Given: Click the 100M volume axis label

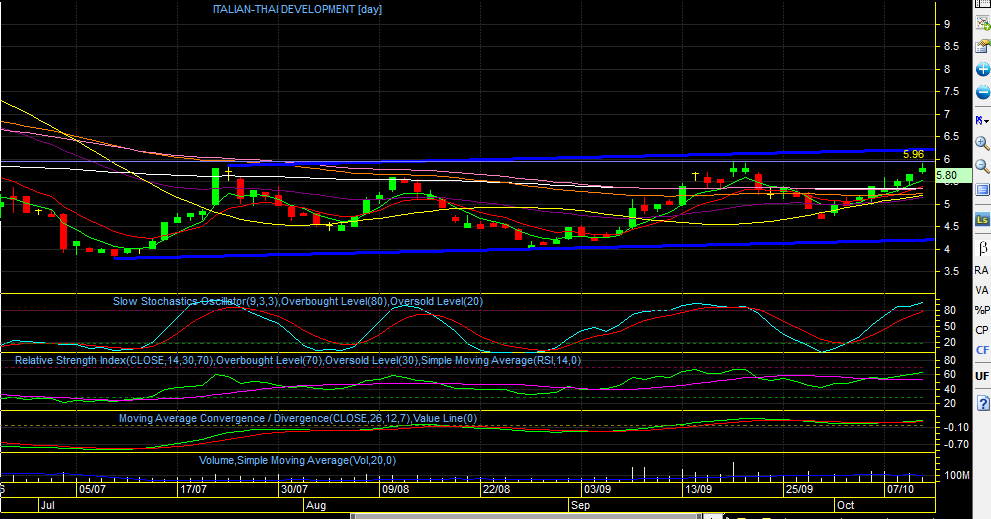Looking at the screenshot, I should [957, 475].
